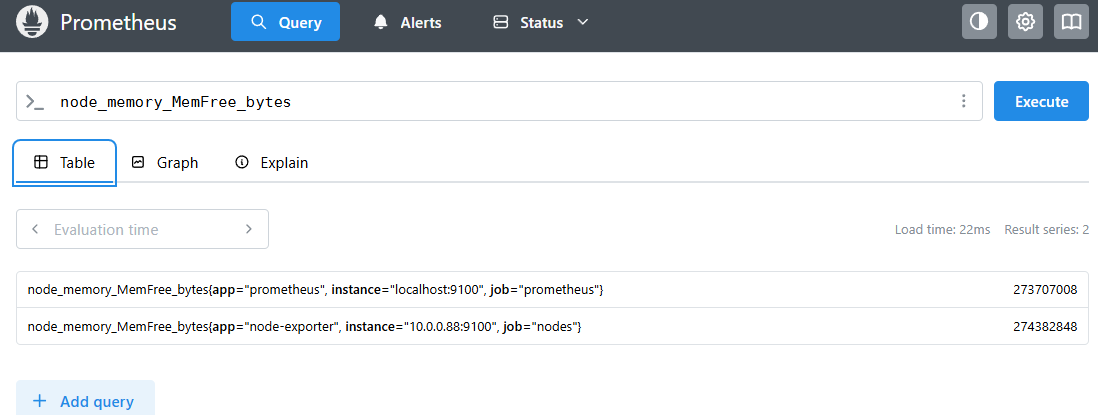Viewport: 1098px width, 415px height.
Task: Open documentation via the book icon
Action: pyautogui.click(x=1071, y=22)
